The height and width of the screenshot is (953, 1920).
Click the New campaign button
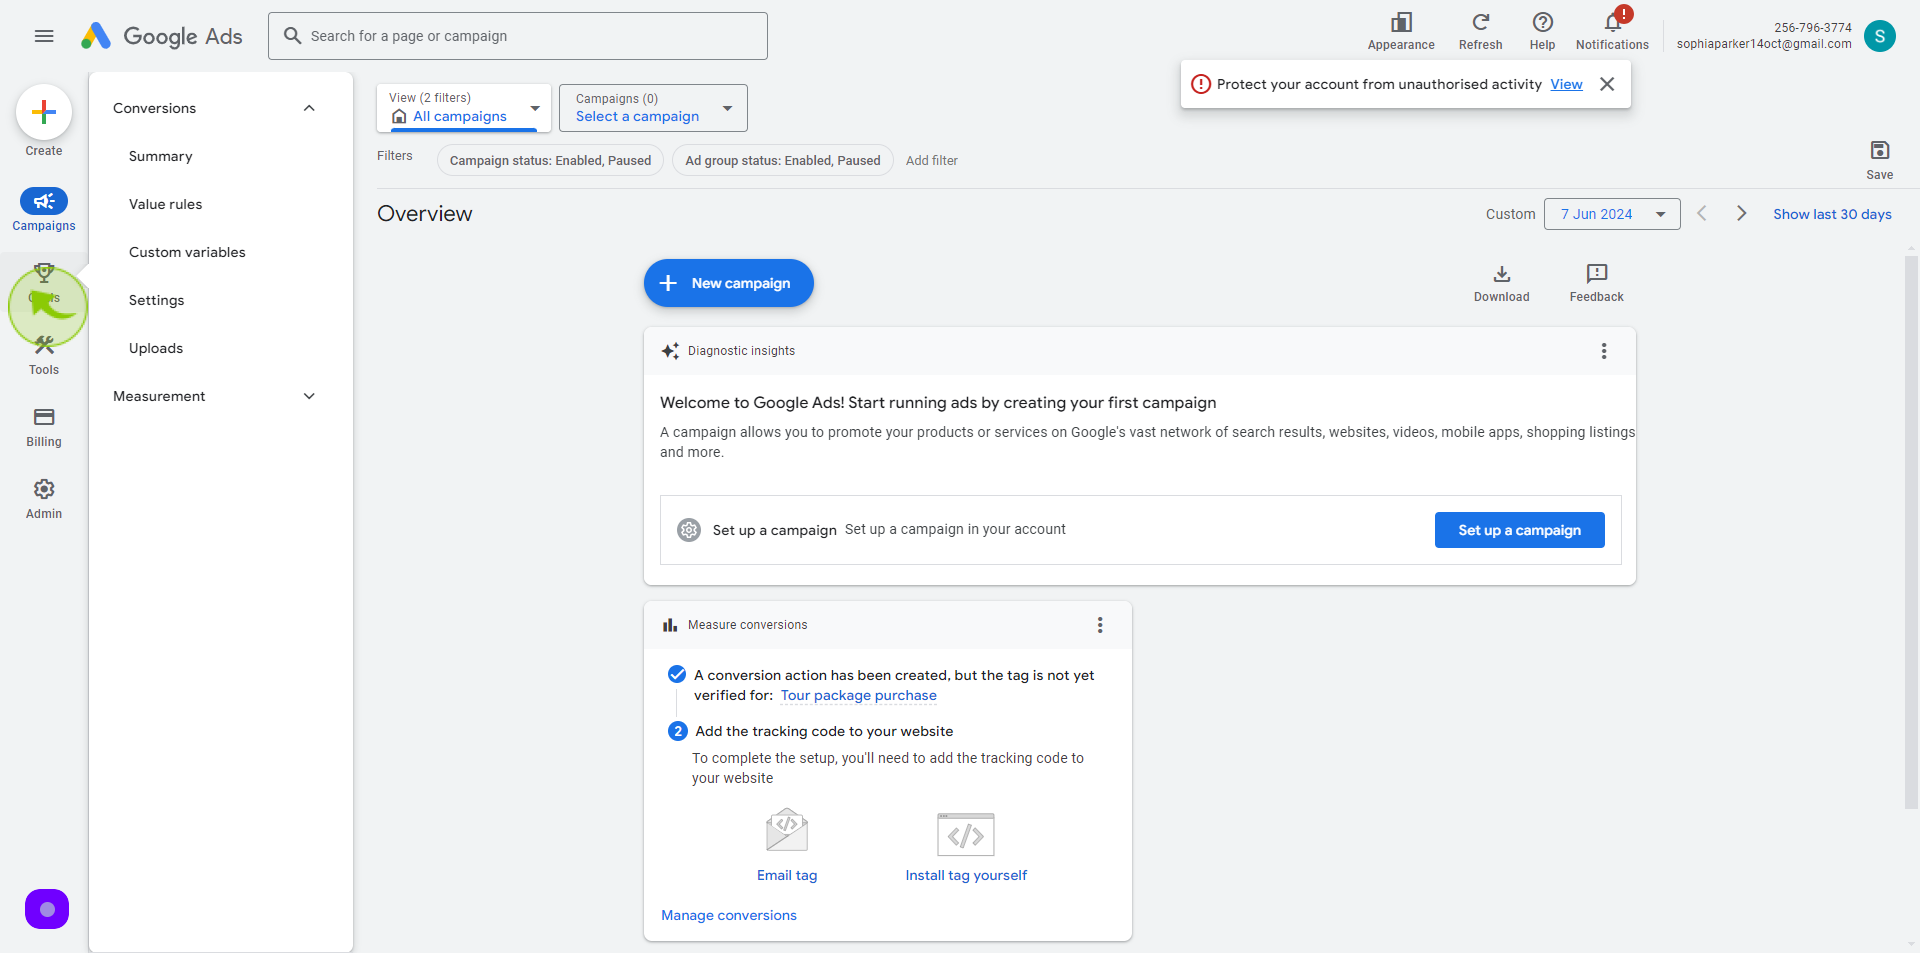point(728,283)
